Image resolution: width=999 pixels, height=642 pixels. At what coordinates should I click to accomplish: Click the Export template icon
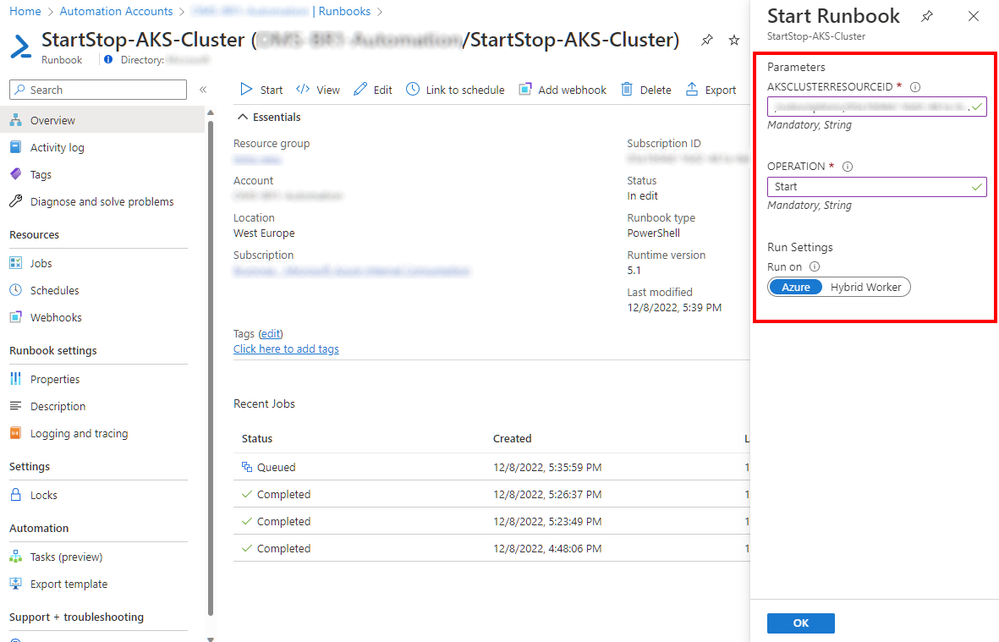coord(16,583)
